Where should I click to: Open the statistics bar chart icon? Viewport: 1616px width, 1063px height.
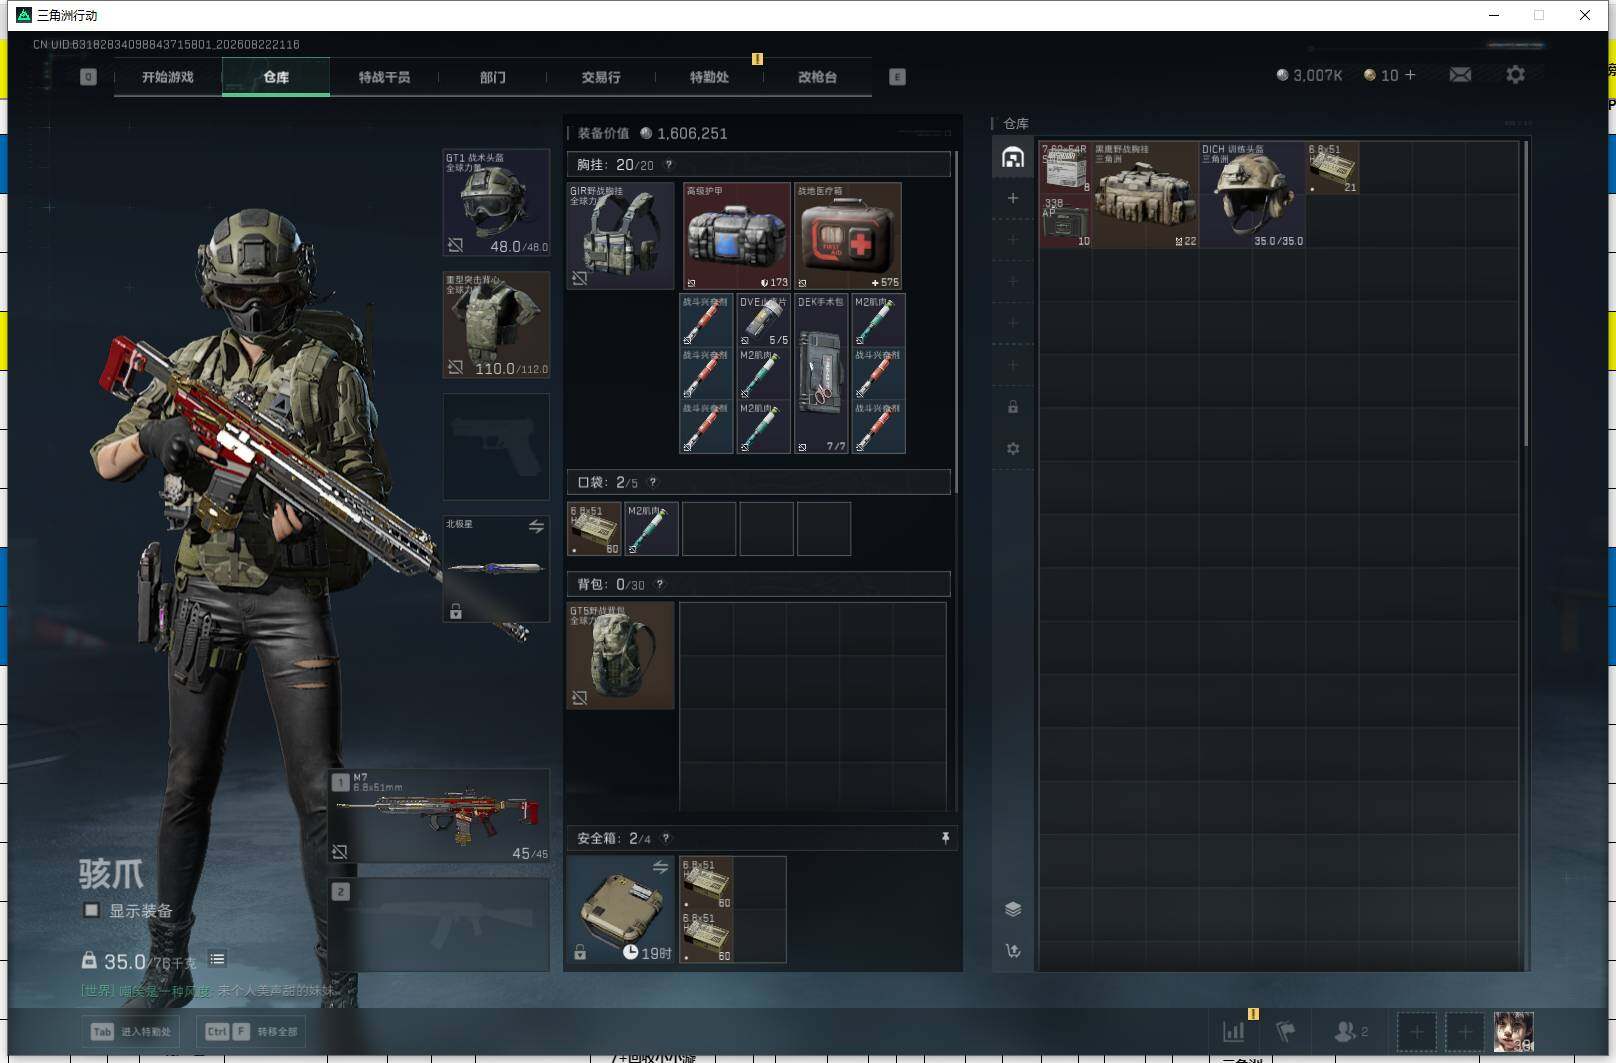tap(1234, 1031)
